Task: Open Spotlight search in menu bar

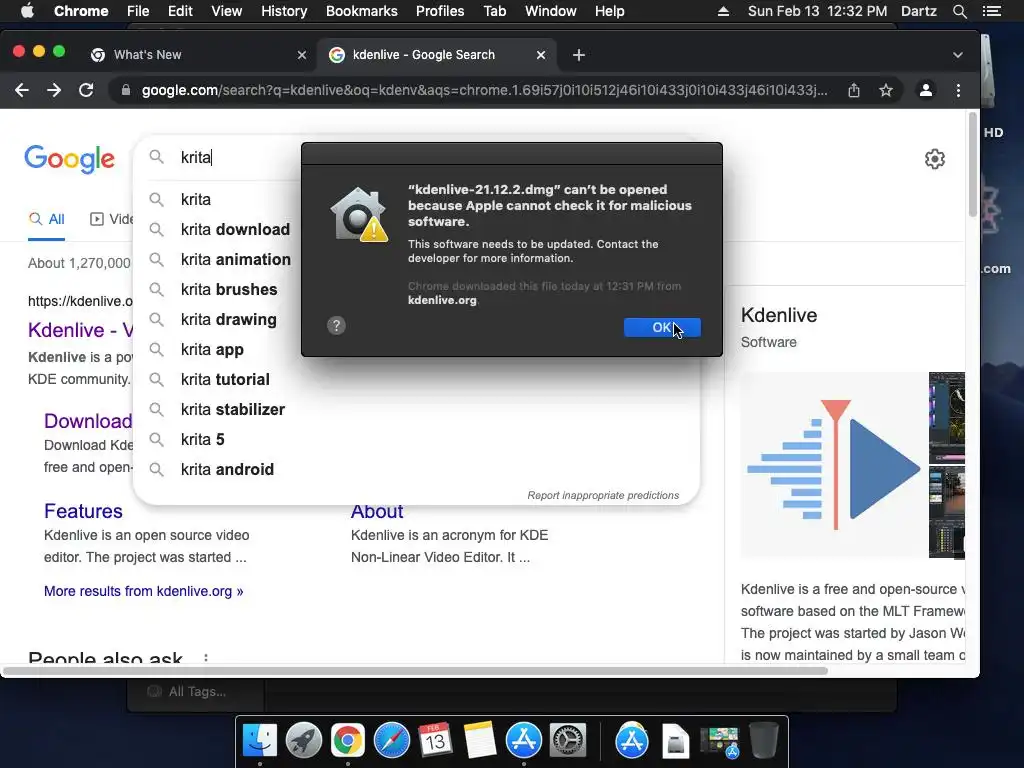Action: pos(959,11)
